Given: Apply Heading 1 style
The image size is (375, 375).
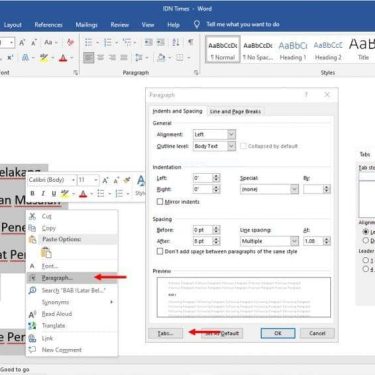Looking at the screenshot, I should pyautogui.click(x=293, y=50).
